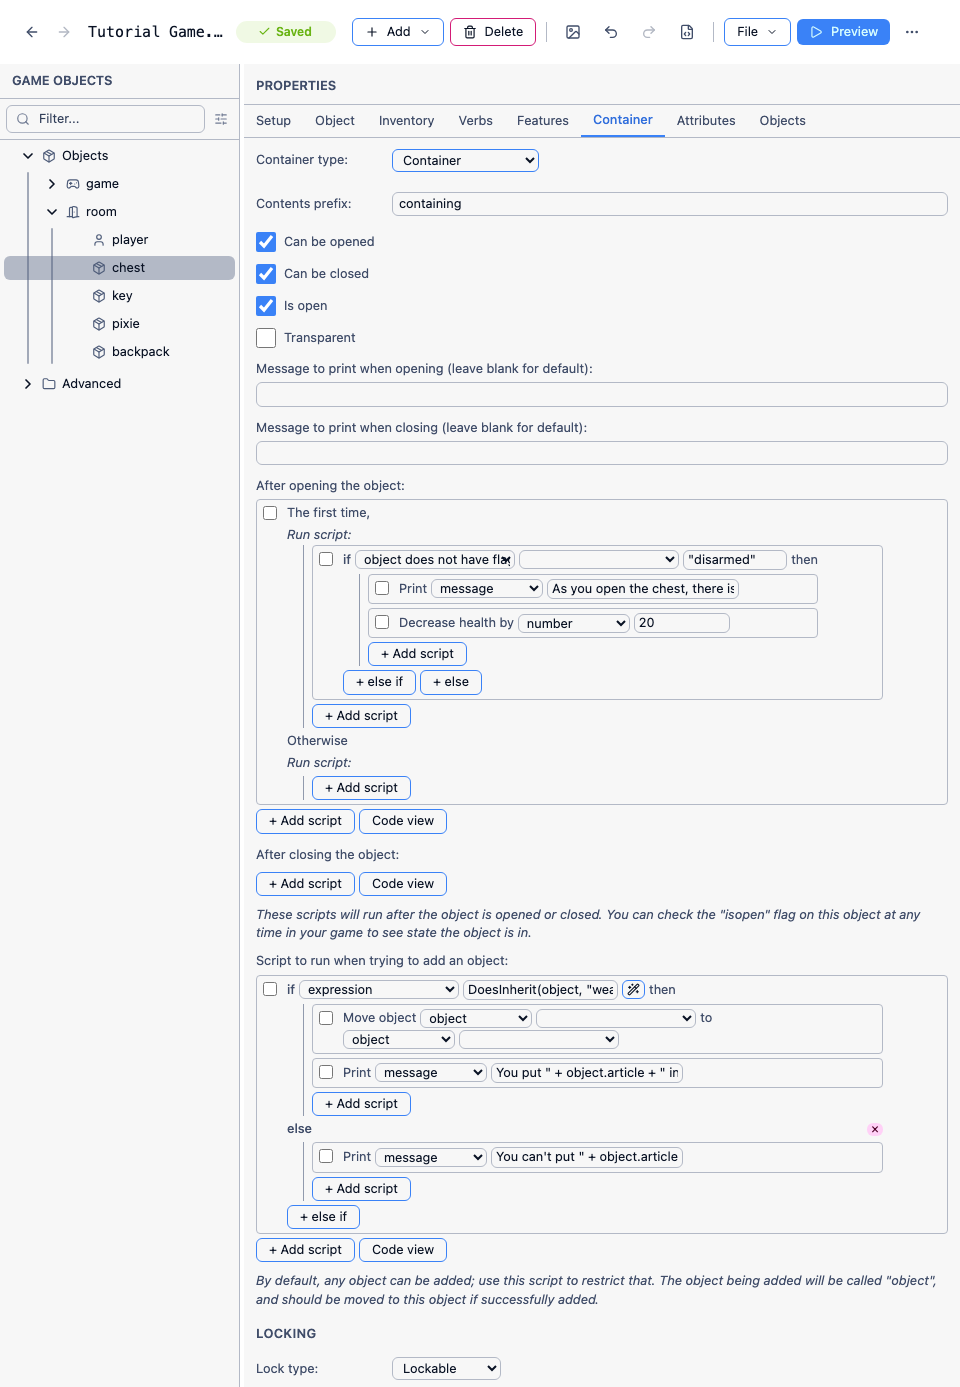The image size is (960, 1387).
Task: Click the back arrow icon
Action: tap(32, 32)
